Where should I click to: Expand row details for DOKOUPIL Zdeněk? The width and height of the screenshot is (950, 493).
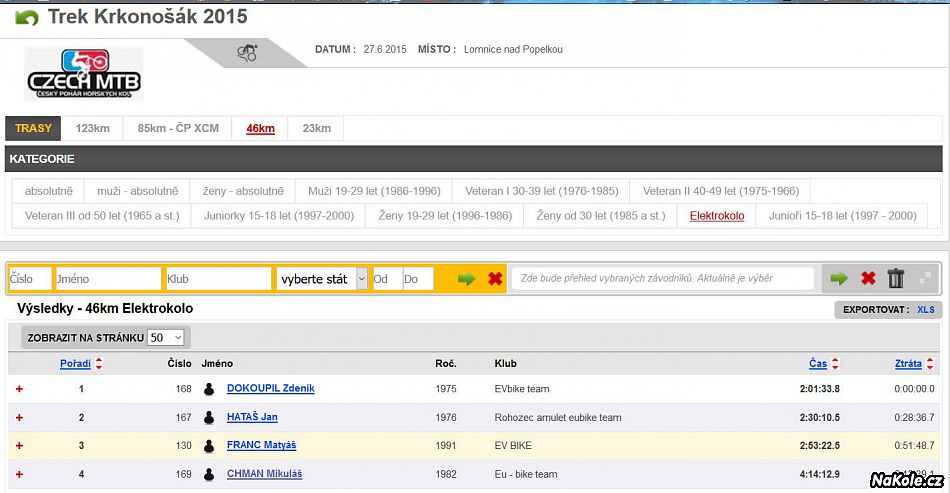point(19,389)
